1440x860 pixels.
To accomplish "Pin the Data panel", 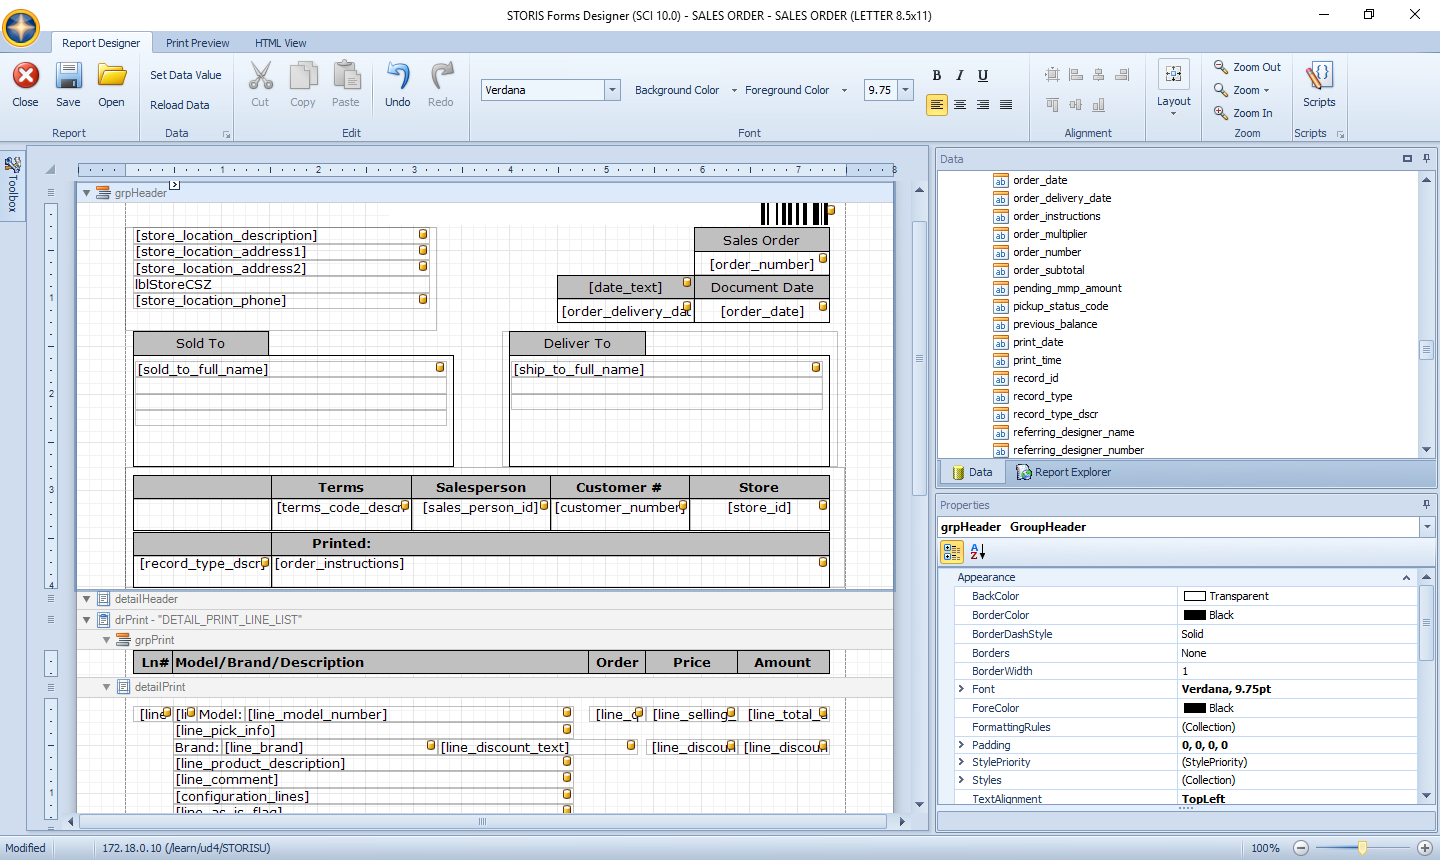I will click(x=1427, y=158).
